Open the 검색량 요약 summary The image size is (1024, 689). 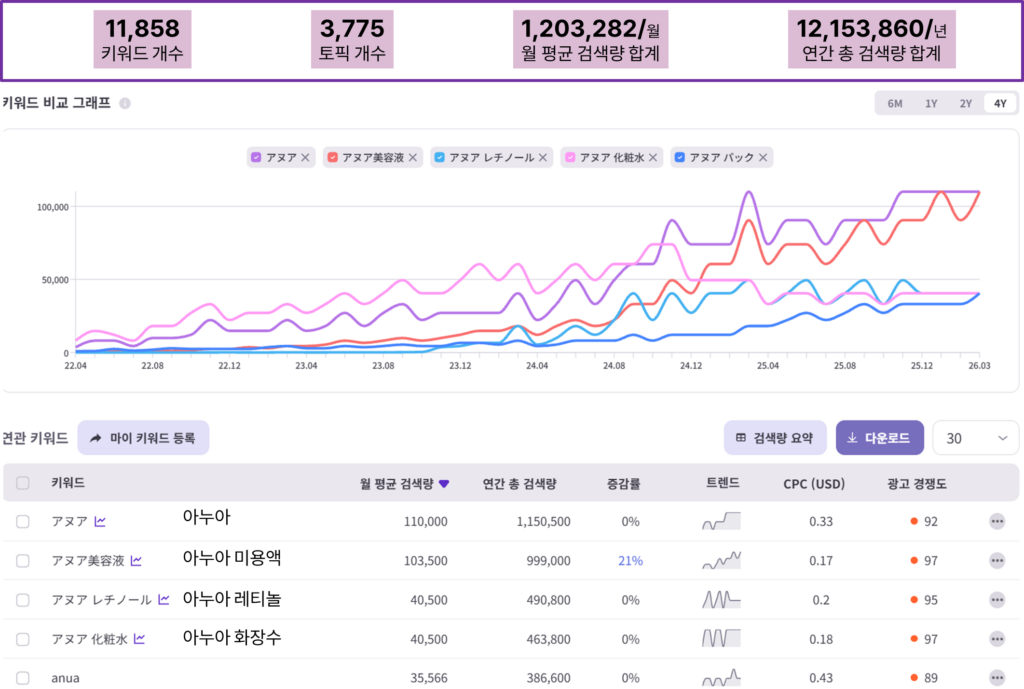pyautogui.click(x=775, y=438)
